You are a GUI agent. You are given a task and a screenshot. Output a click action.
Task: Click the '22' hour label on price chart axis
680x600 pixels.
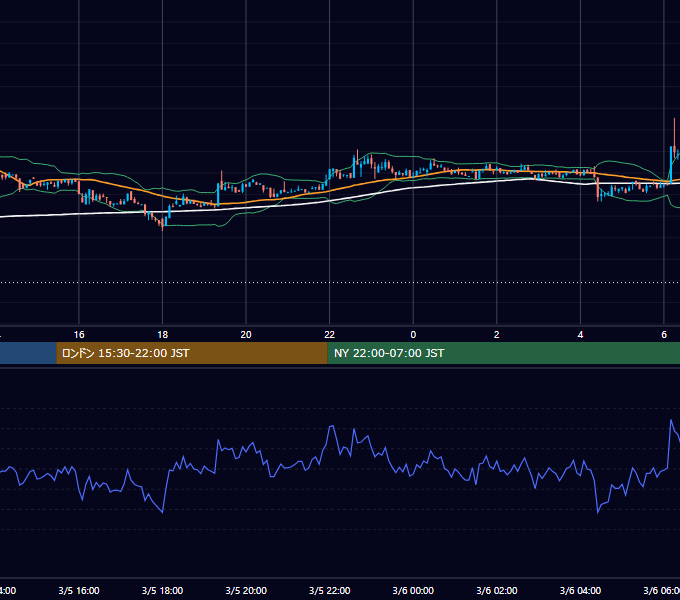click(330, 334)
